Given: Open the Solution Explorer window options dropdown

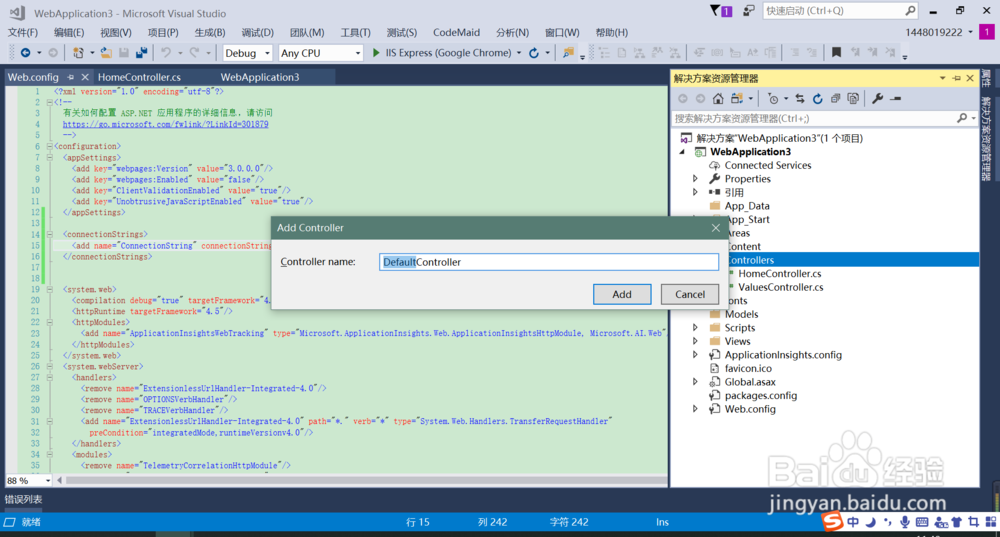Looking at the screenshot, I should click(x=943, y=78).
